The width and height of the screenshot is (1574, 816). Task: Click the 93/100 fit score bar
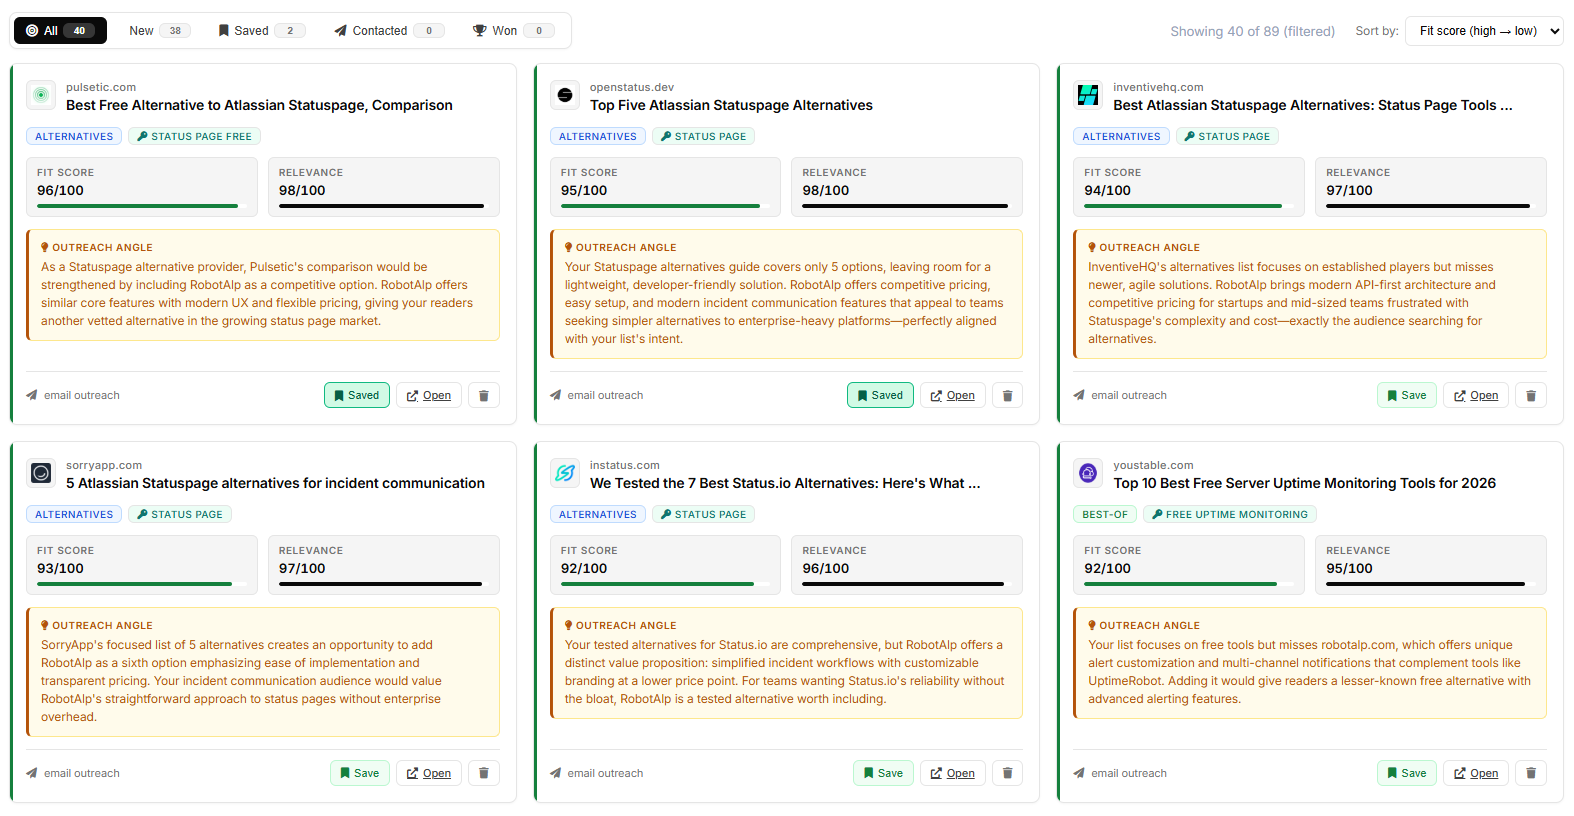coord(142,584)
